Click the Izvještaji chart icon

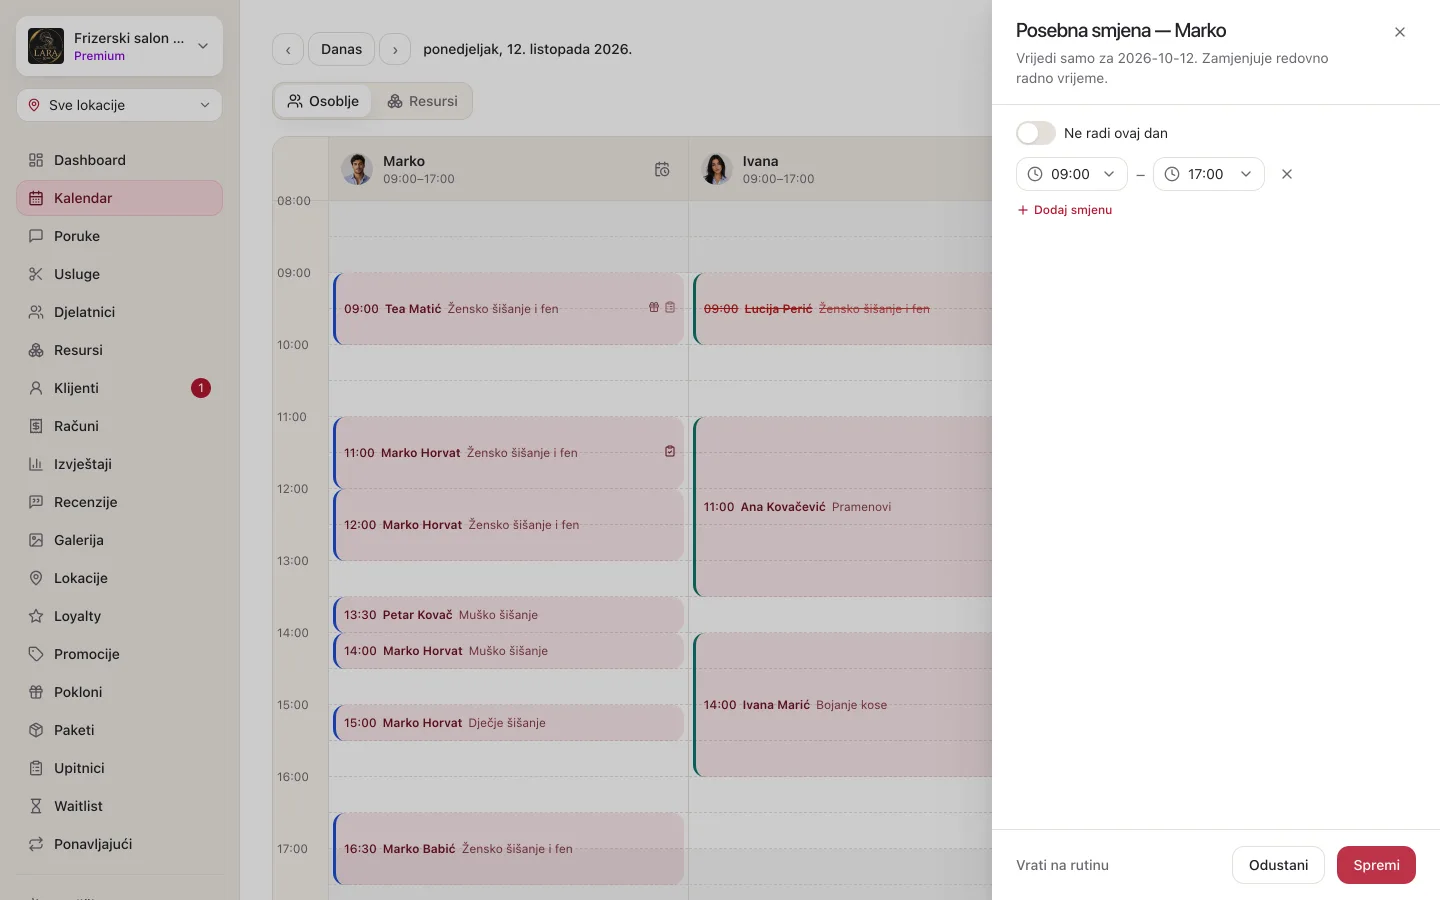click(36, 464)
